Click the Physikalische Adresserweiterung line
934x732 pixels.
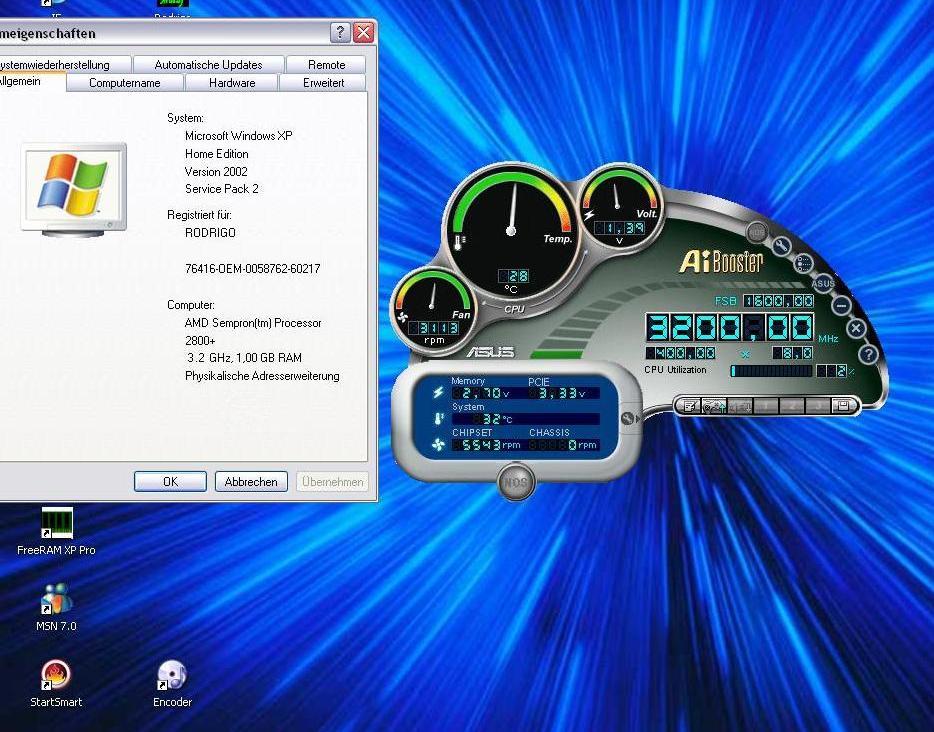coord(262,376)
